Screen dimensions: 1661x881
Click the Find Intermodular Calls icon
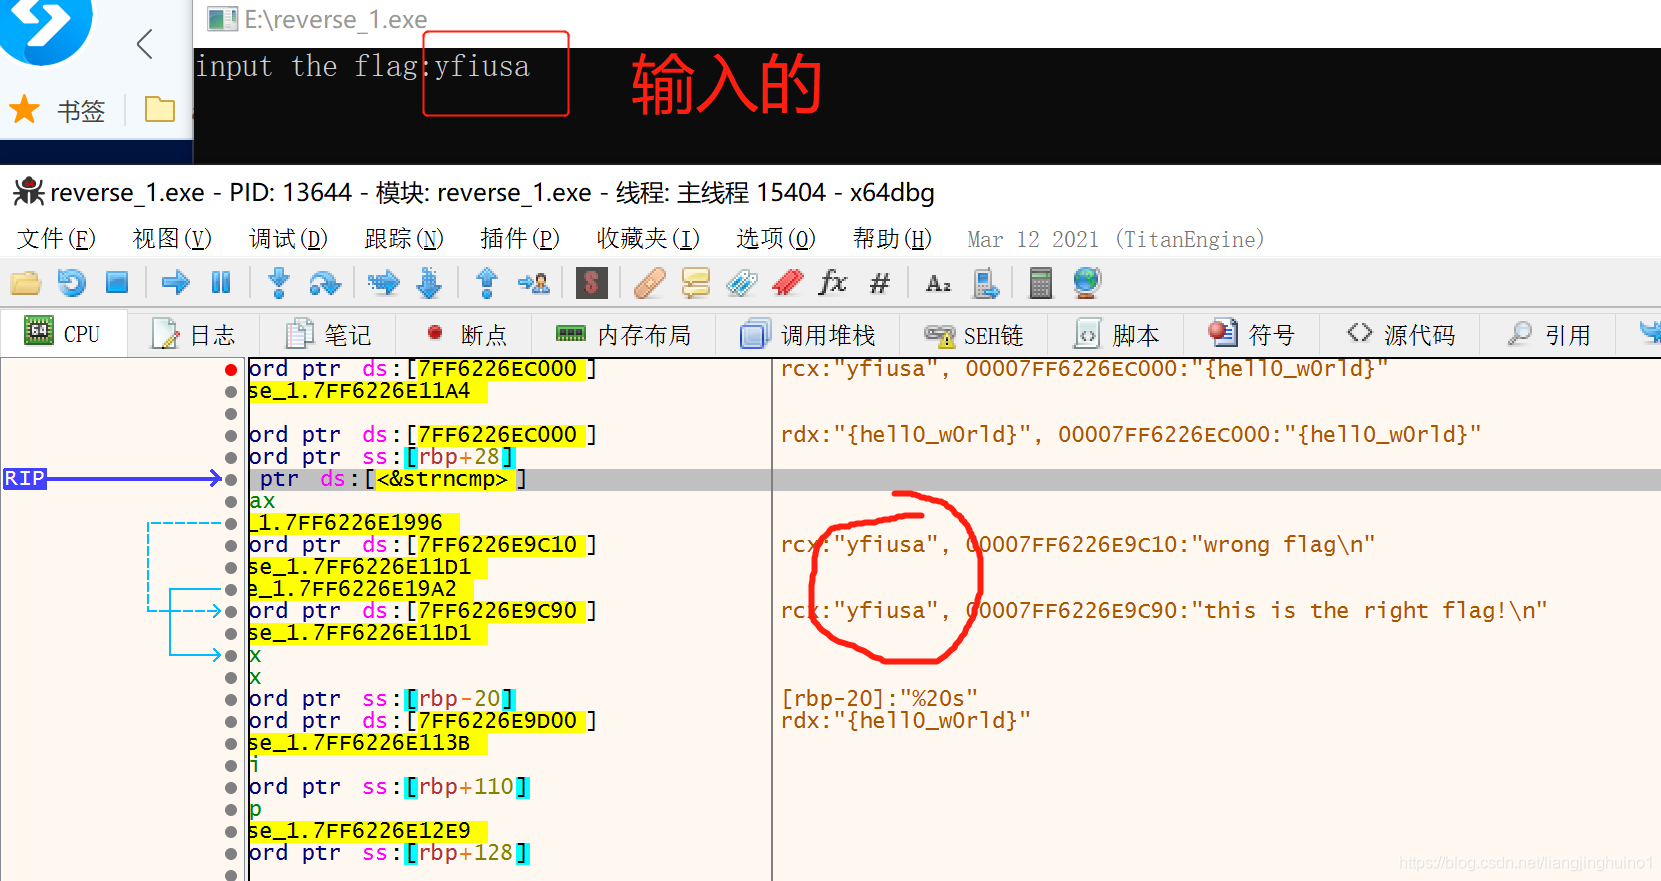pyautogui.click(x=985, y=283)
